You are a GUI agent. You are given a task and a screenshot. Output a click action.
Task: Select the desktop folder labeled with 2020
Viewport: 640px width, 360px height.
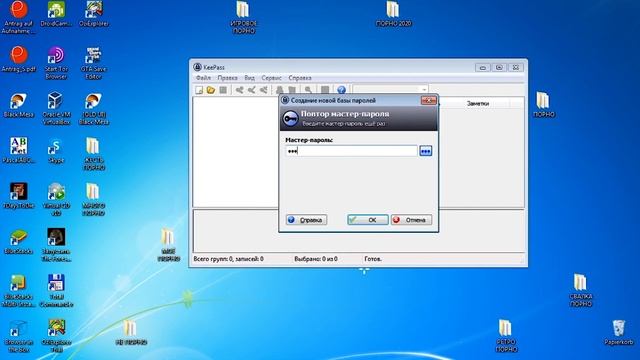pos(393,14)
